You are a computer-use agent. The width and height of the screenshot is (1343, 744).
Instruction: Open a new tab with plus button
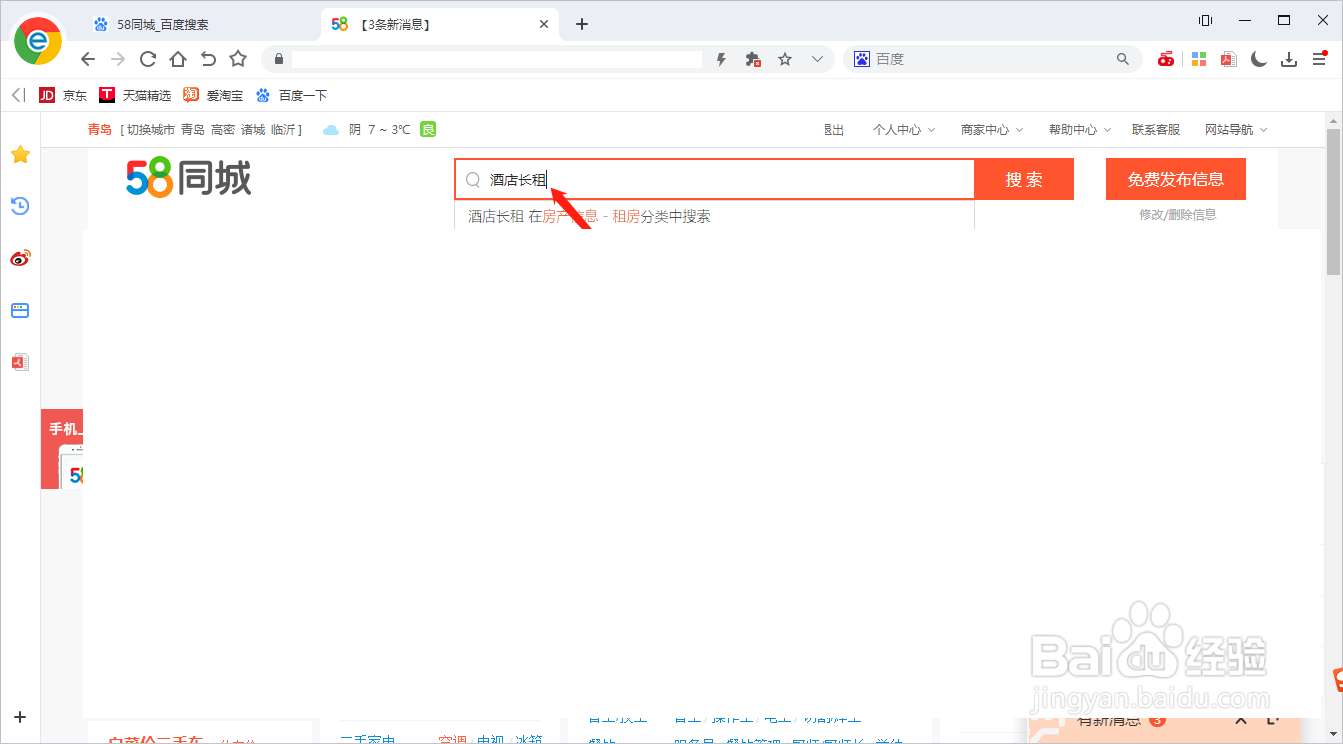coord(582,24)
